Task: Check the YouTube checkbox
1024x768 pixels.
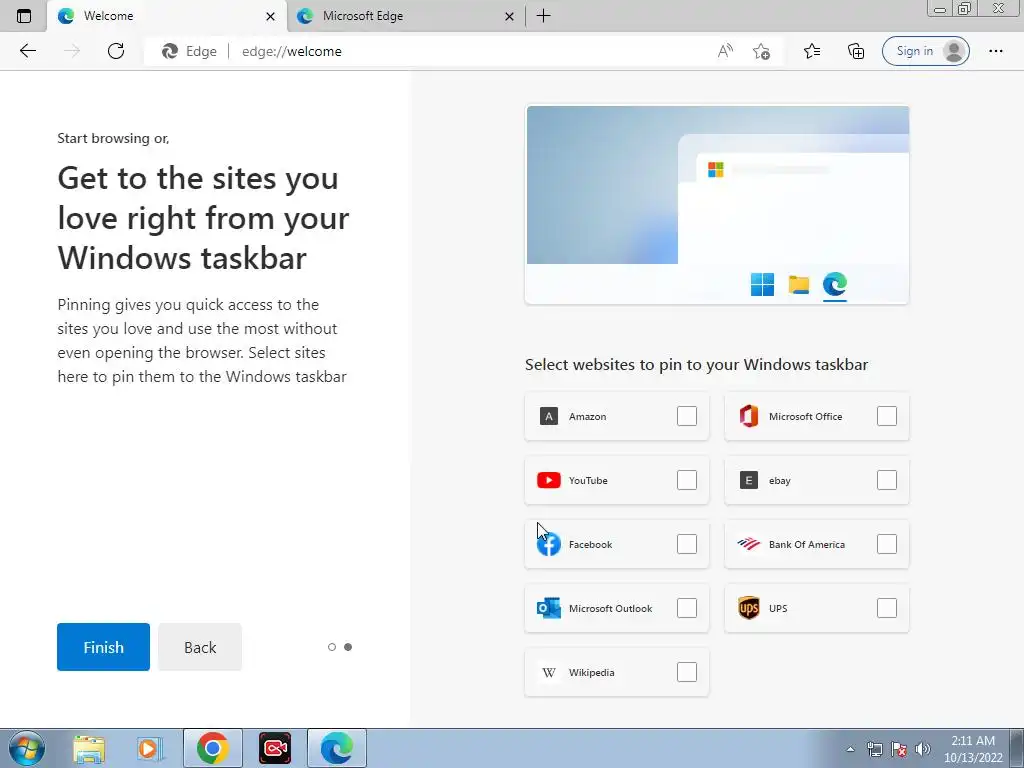Action: (687, 480)
